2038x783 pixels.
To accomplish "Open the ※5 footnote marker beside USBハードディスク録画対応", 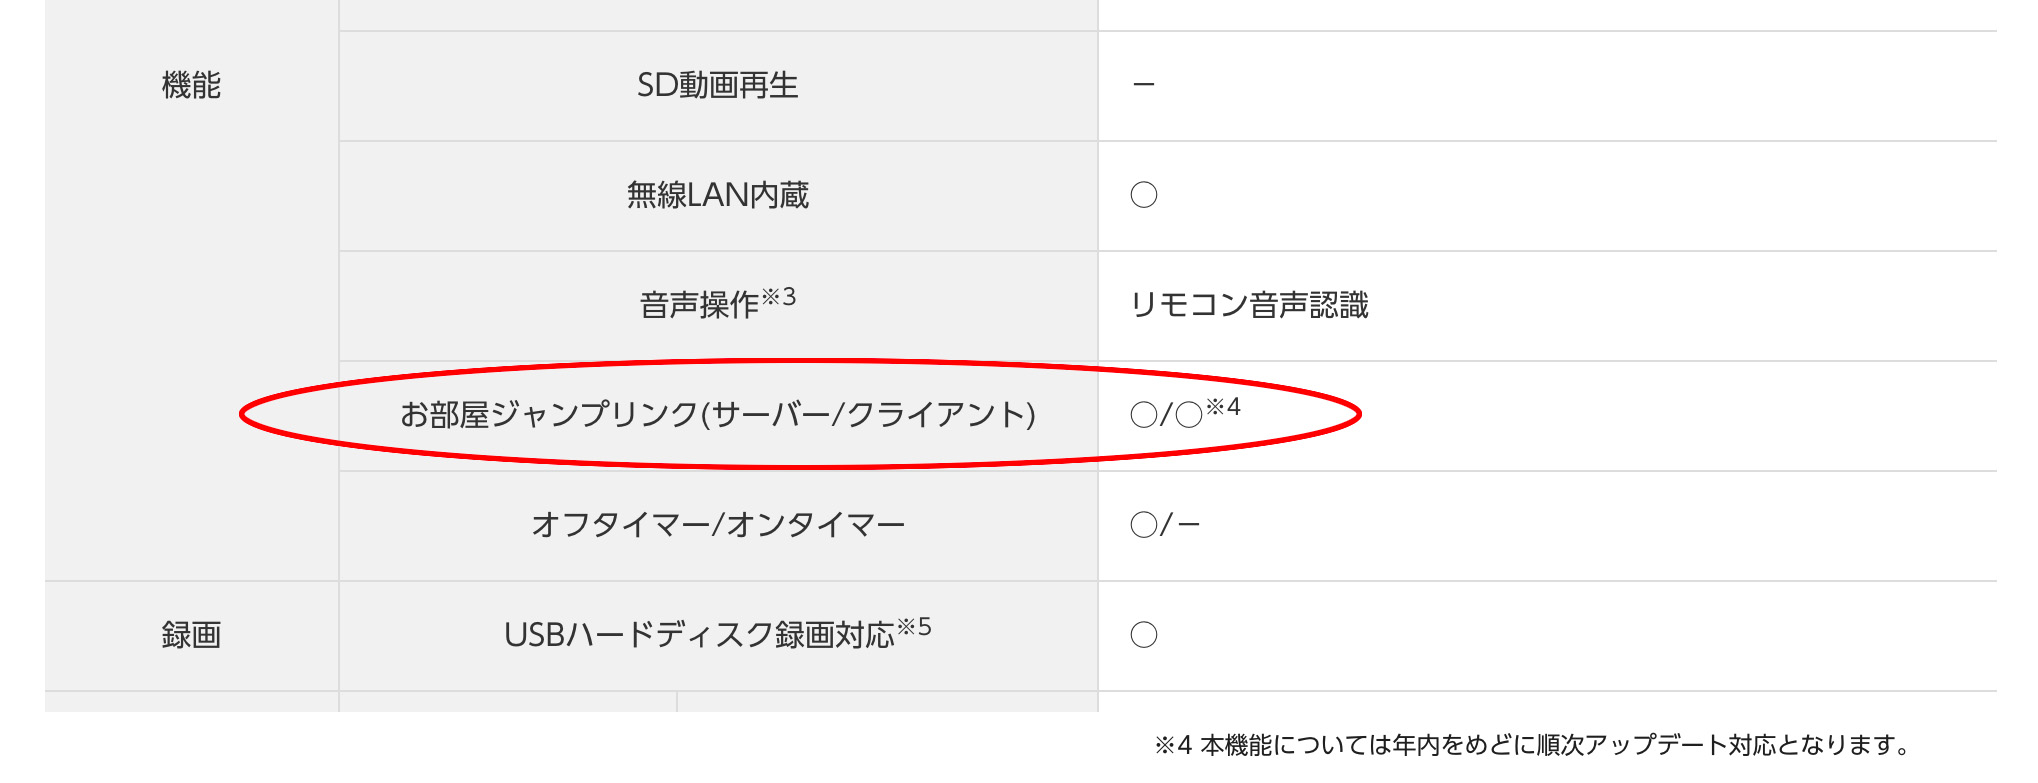I will coord(914,627).
